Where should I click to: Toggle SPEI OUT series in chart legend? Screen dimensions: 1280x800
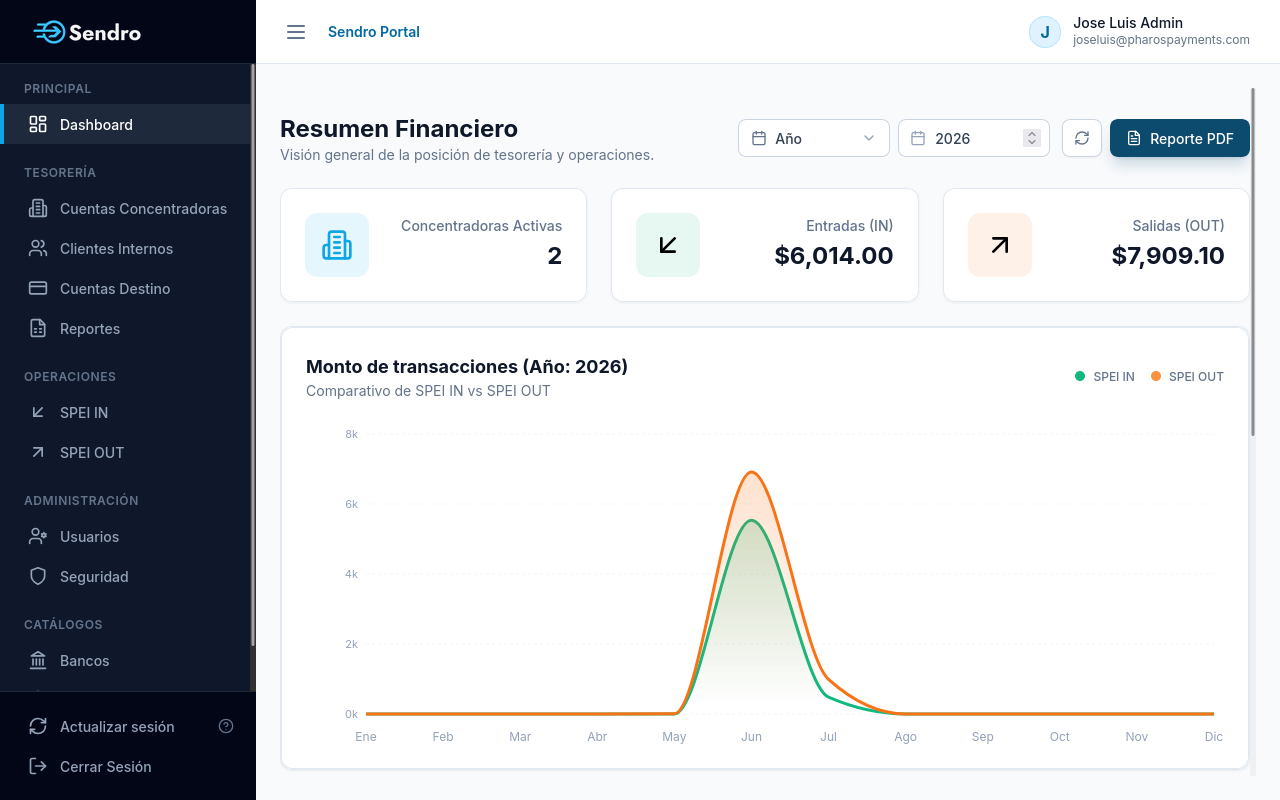(1187, 377)
